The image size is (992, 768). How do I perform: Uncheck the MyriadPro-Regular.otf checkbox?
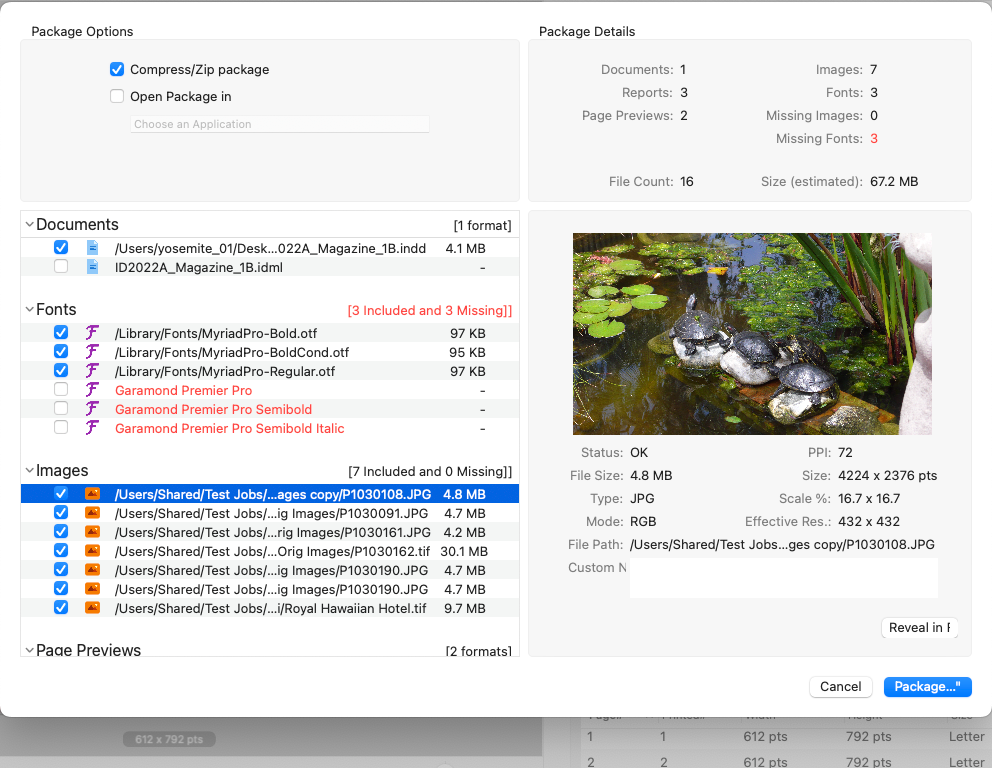point(61,370)
